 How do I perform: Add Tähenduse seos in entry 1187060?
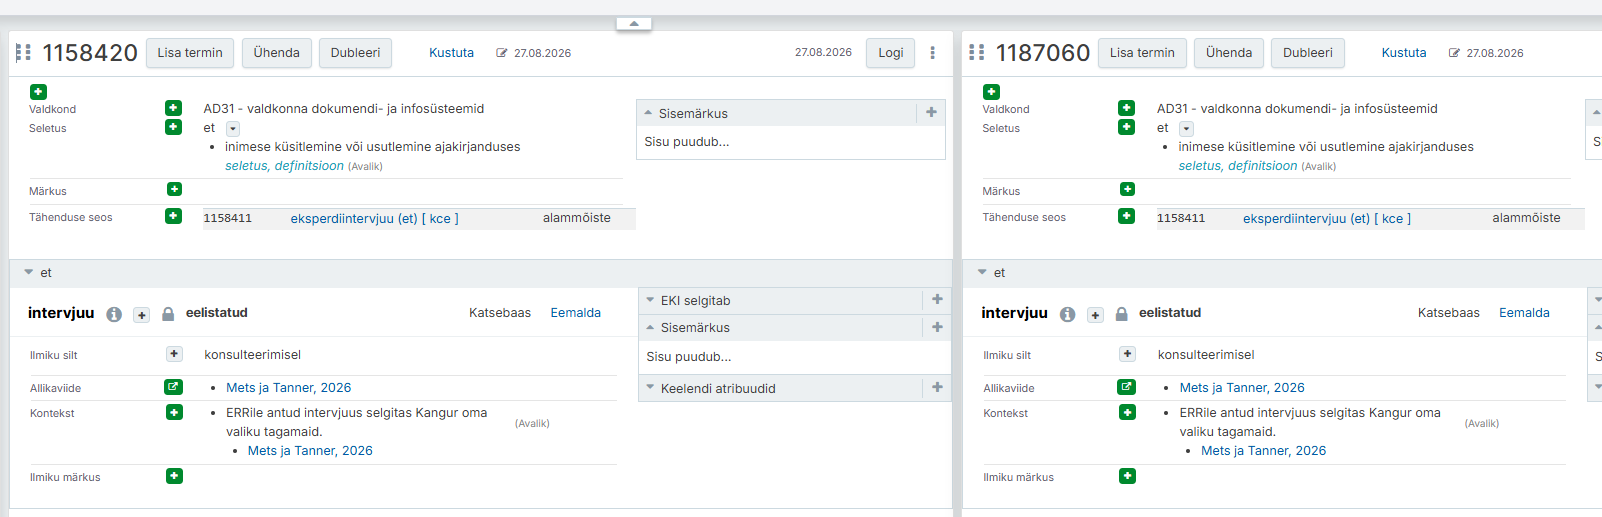(x=1126, y=216)
